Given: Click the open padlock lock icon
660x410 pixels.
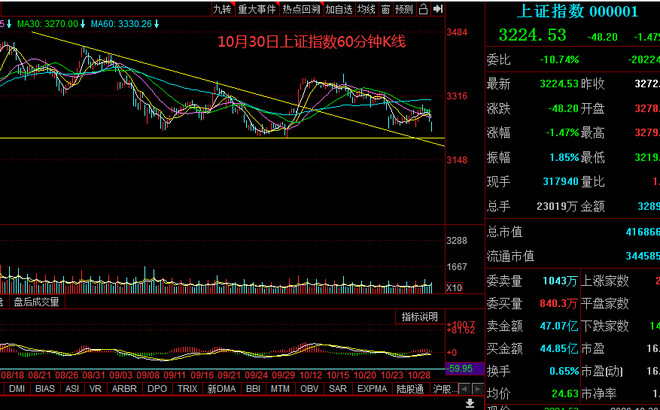Looking at the screenshot, I should point(423,9).
